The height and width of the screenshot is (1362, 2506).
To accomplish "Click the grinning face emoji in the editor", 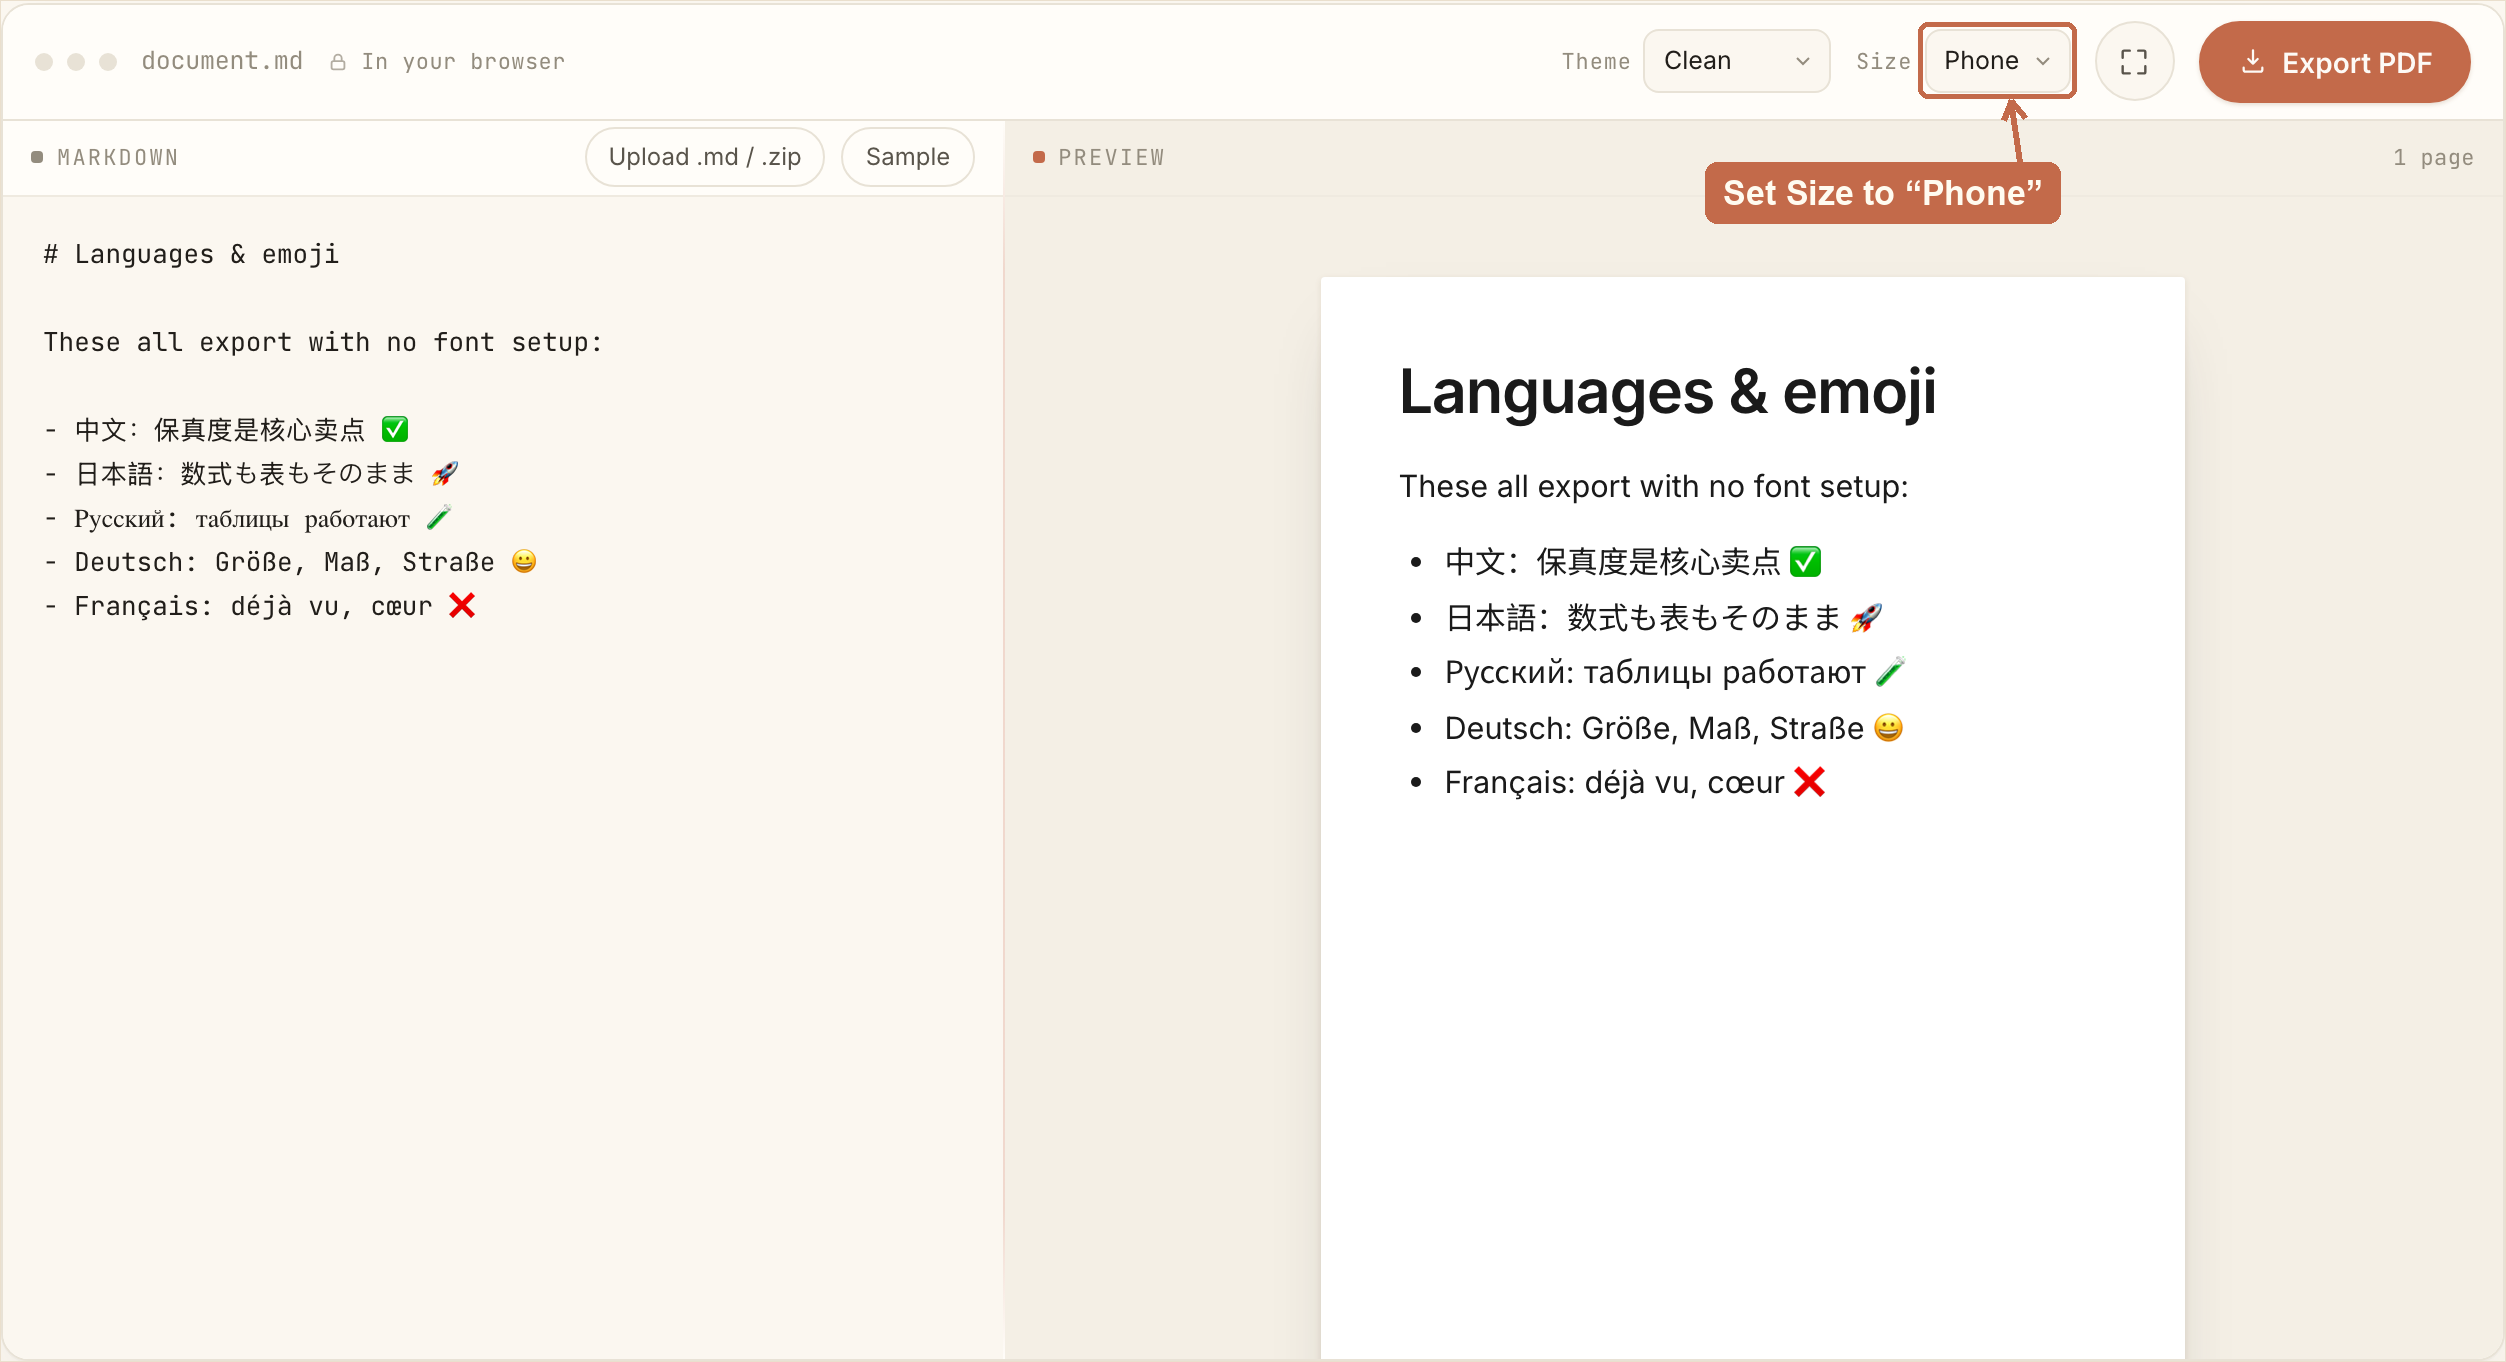I will point(524,561).
